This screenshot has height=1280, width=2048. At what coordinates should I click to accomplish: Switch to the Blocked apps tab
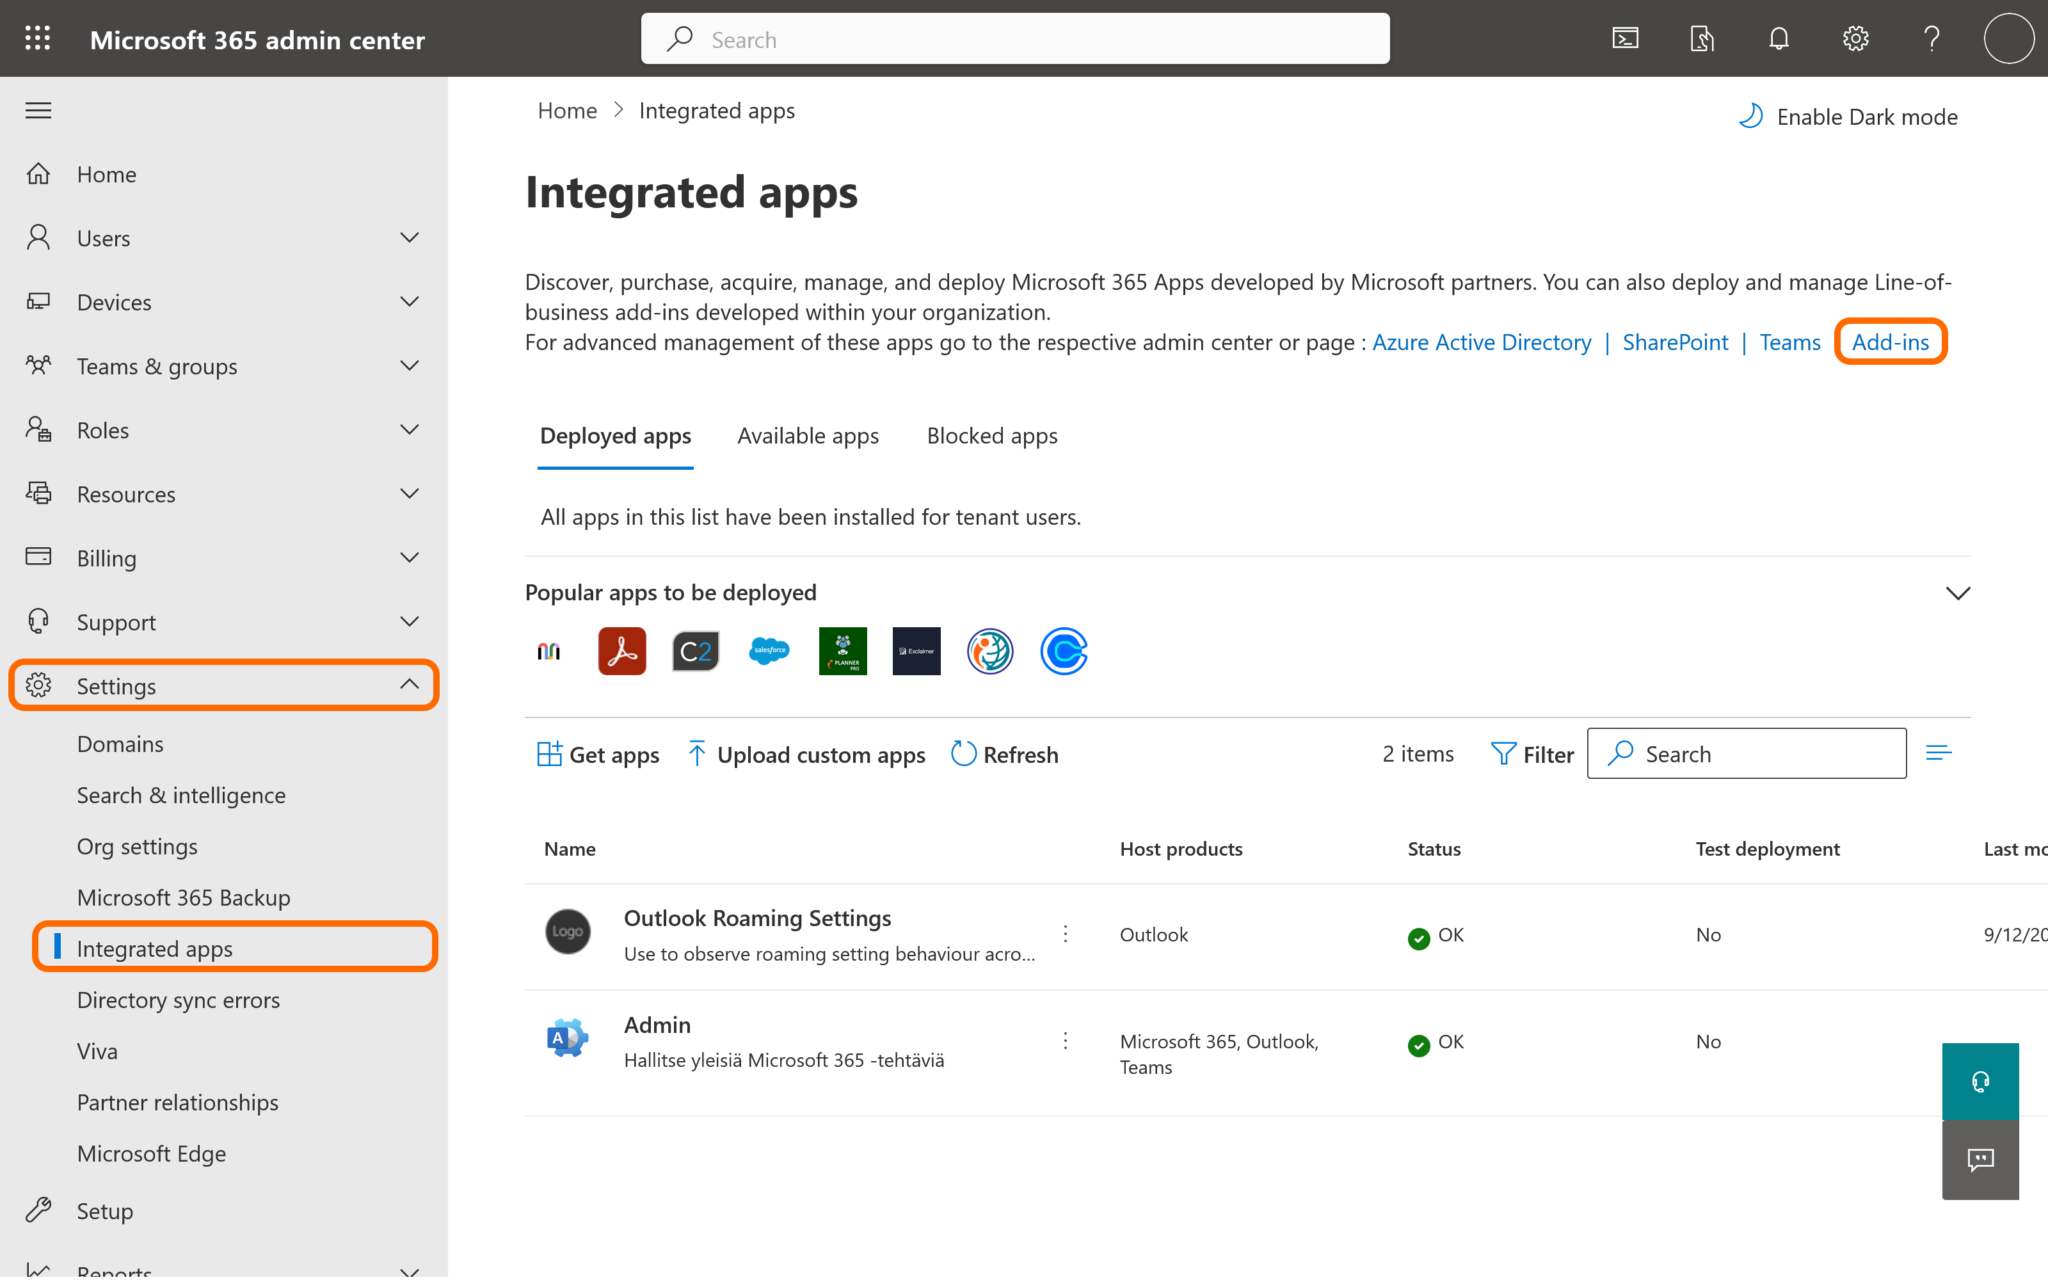click(x=992, y=436)
